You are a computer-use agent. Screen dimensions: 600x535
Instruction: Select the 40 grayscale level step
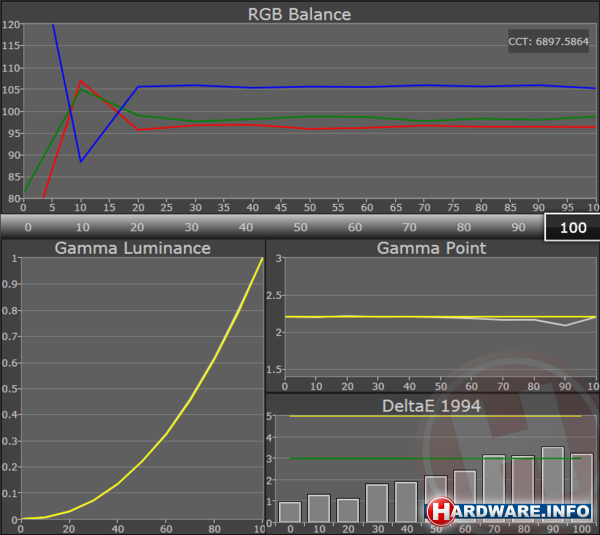(245, 227)
